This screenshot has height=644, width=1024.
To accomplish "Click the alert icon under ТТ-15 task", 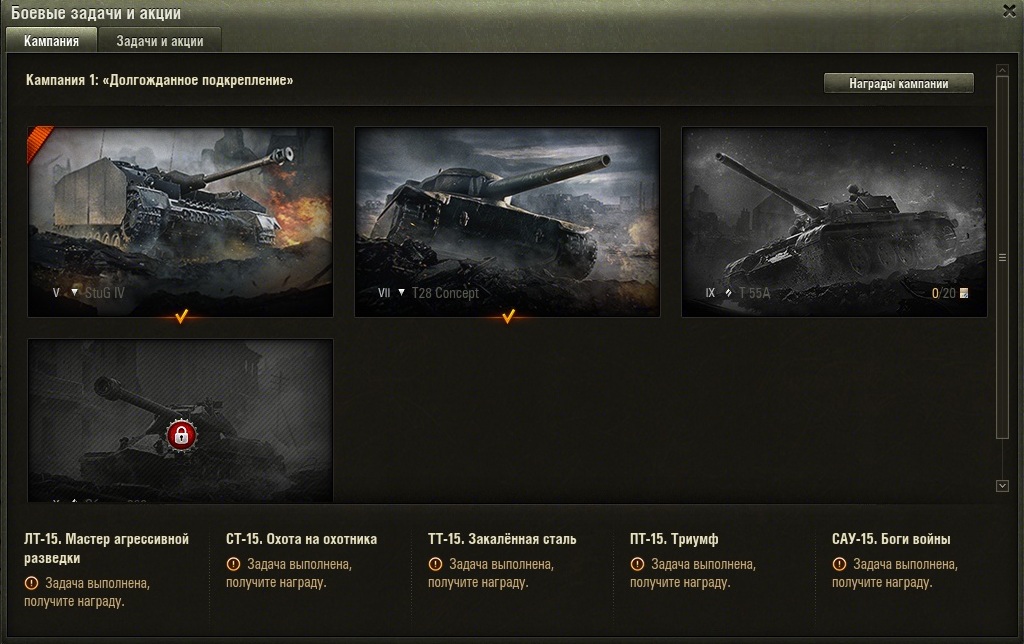I will click(x=435, y=563).
